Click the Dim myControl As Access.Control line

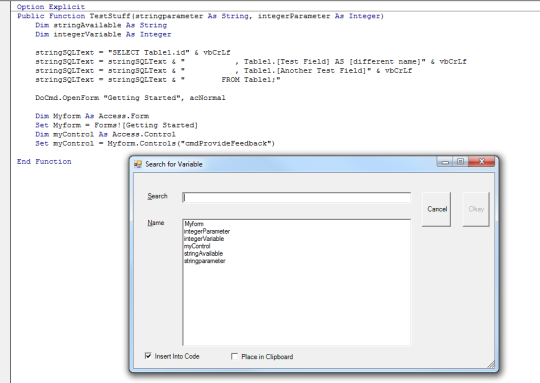click(105, 134)
